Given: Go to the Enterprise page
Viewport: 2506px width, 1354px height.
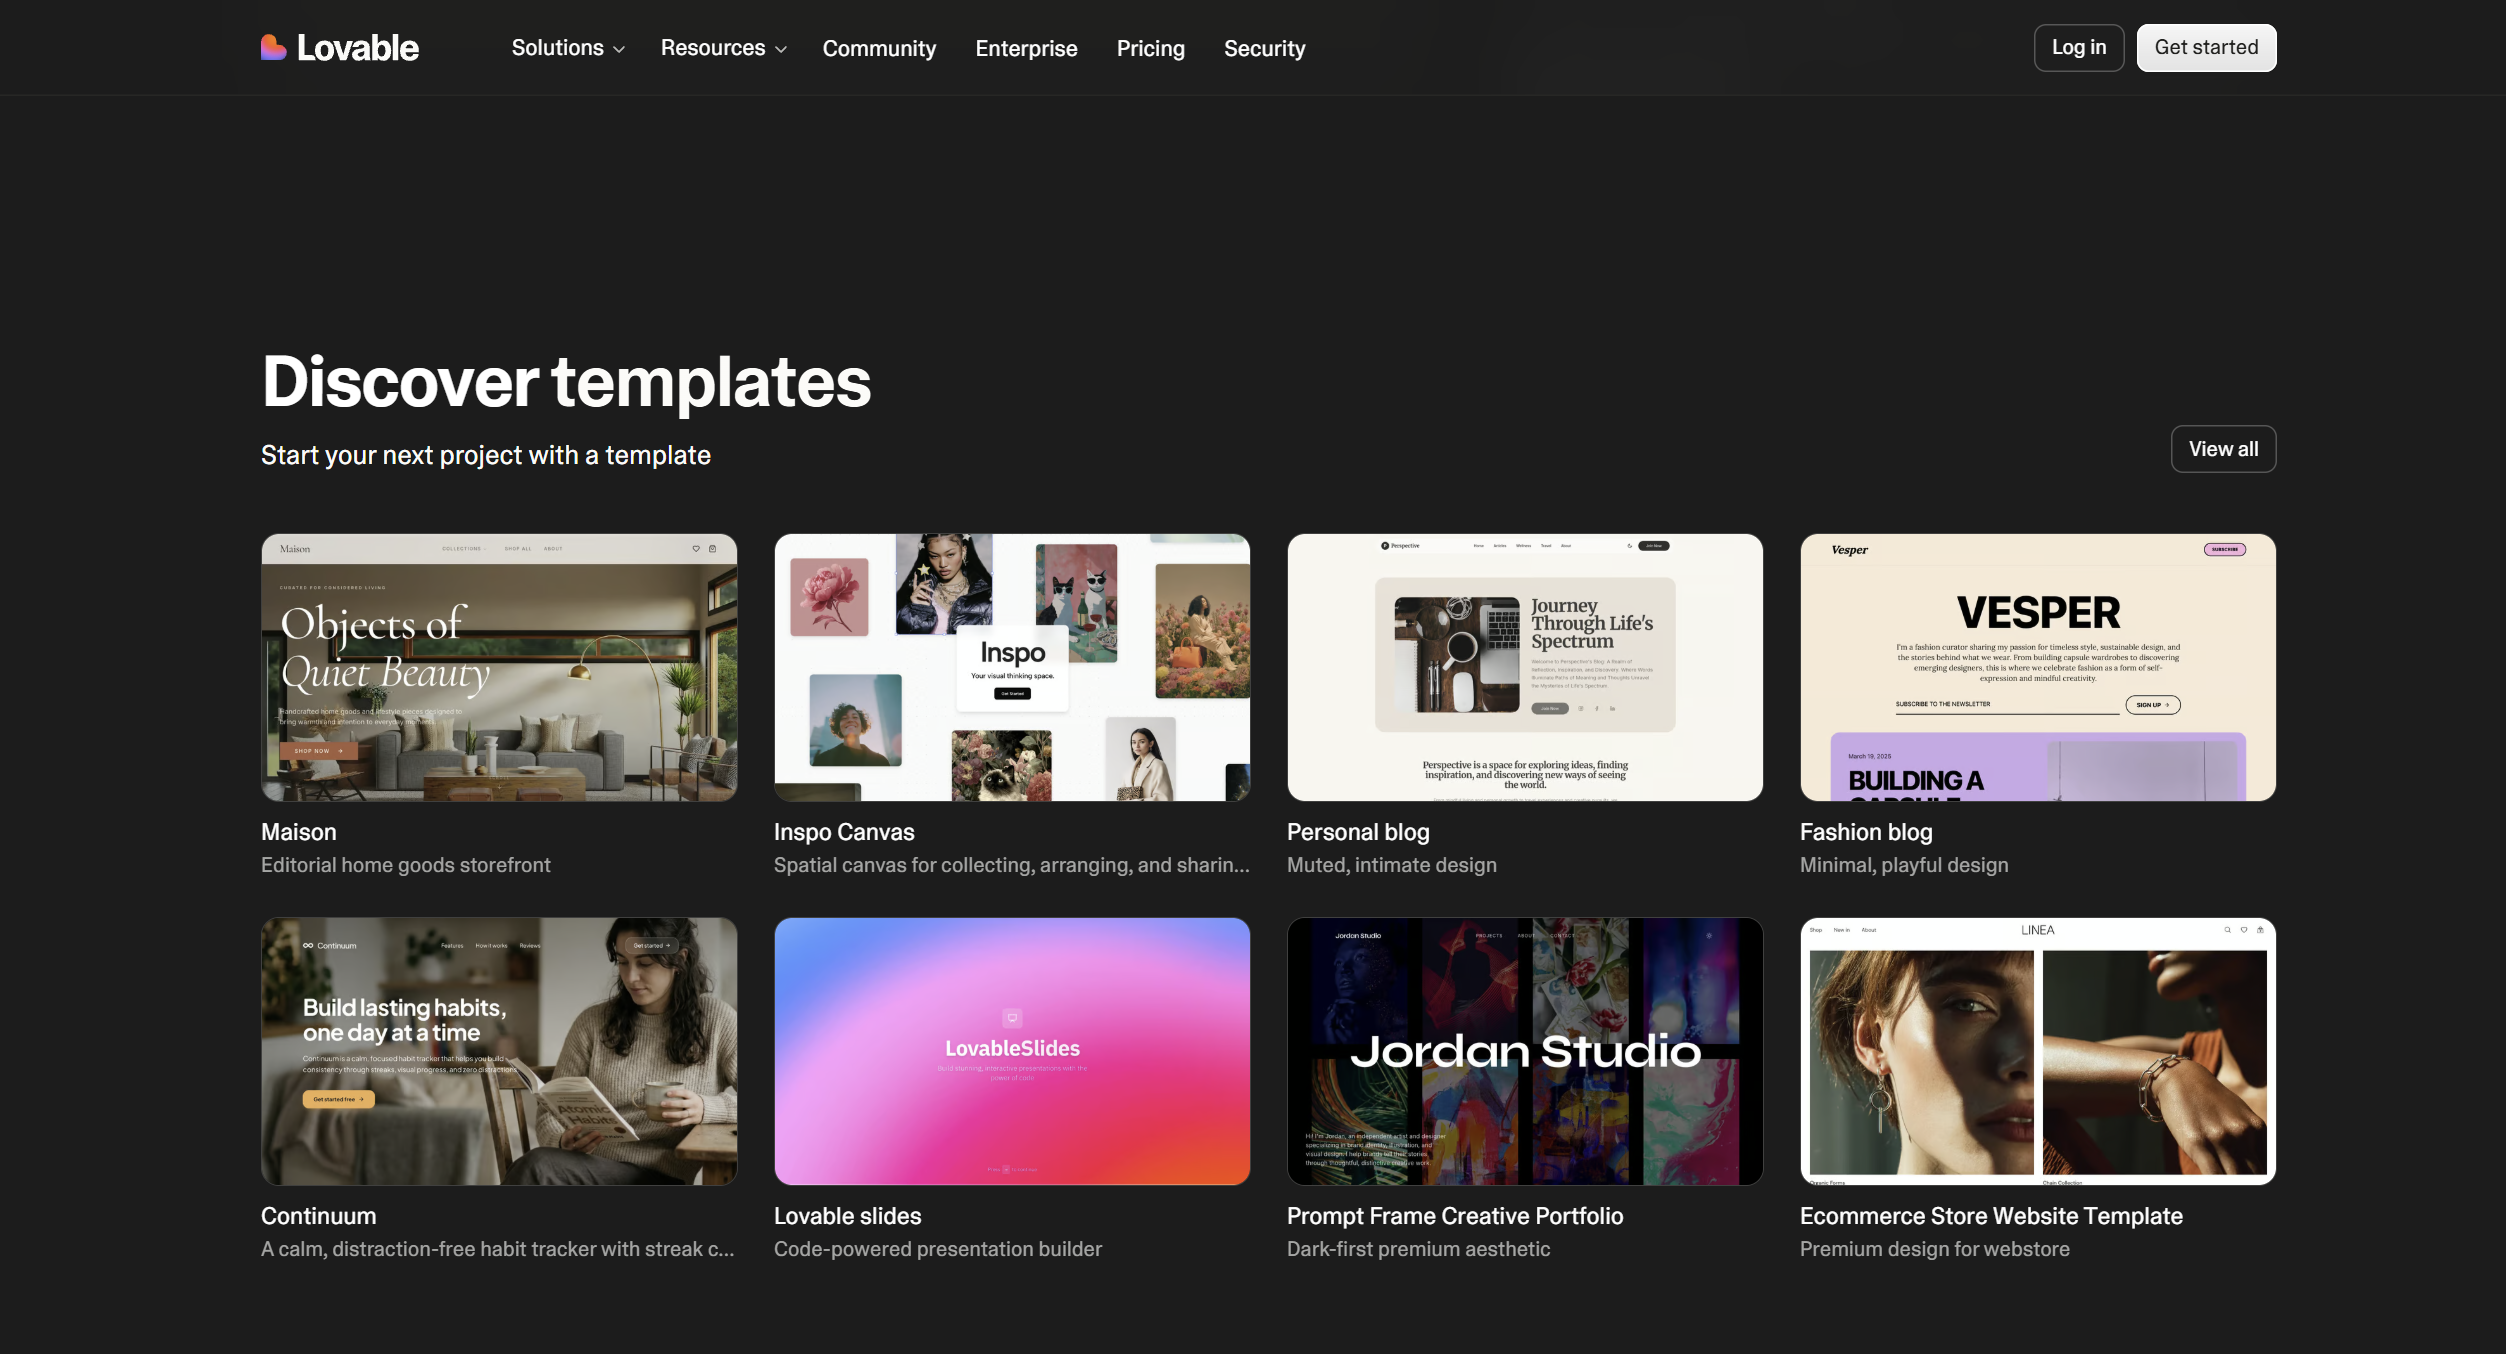Looking at the screenshot, I should [x=1026, y=48].
